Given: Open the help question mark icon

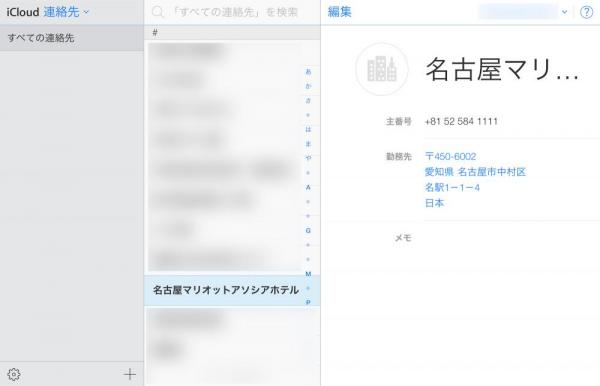Looking at the screenshot, I should coord(586,12).
